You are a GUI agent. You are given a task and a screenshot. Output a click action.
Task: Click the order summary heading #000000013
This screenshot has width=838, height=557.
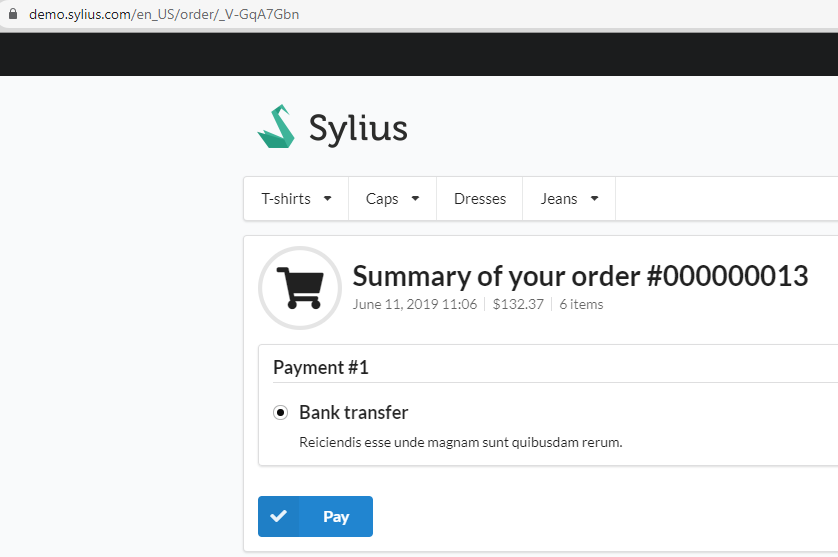[580, 276]
